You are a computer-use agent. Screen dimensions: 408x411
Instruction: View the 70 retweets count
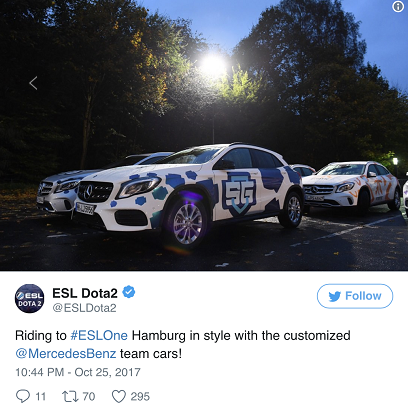(x=89, y=396)
